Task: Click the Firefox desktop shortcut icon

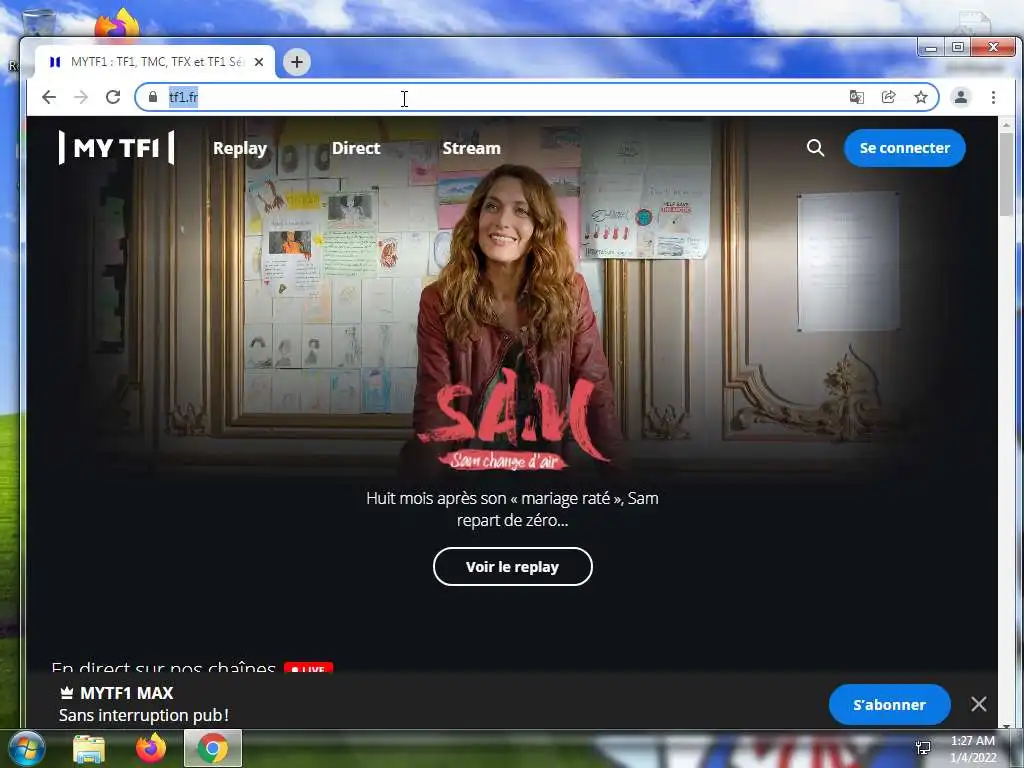Action: pos(117,23)
